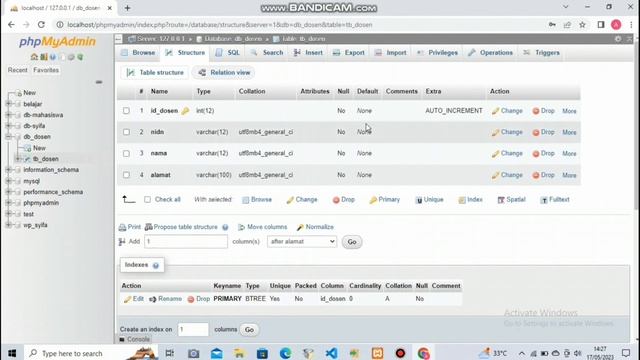Open Visual Studio Code from taskbar
Viewport: 640px width, 360px height.
tap(331, 353)
